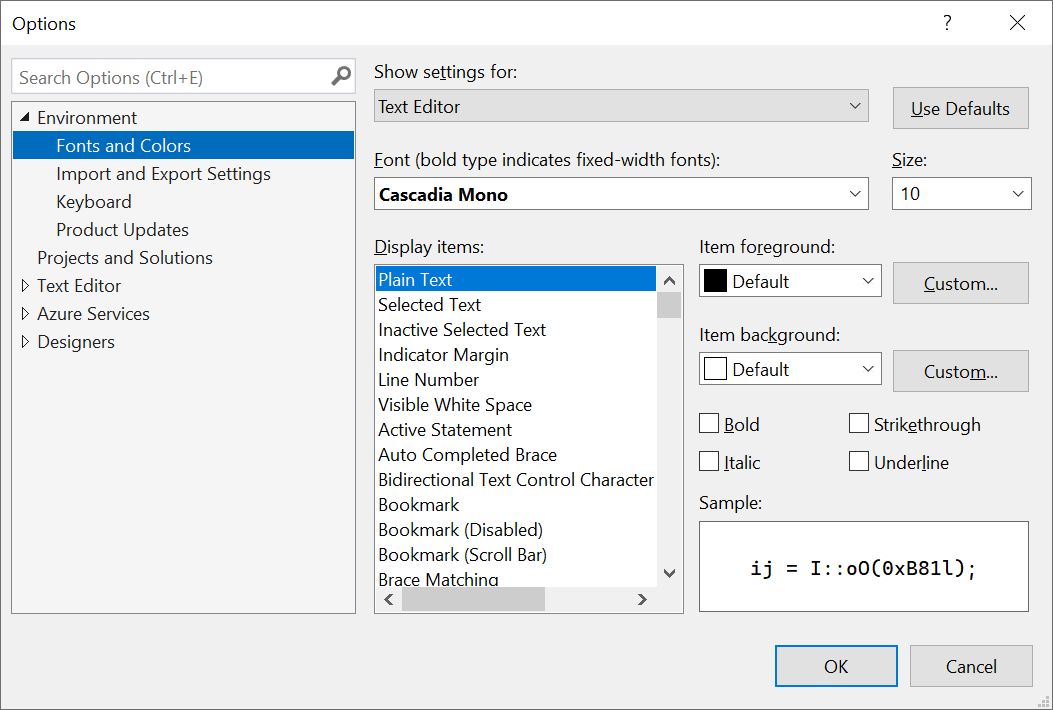Confirm with the OK button
This screenshot has width=1053, height=710.
point(836,666)
